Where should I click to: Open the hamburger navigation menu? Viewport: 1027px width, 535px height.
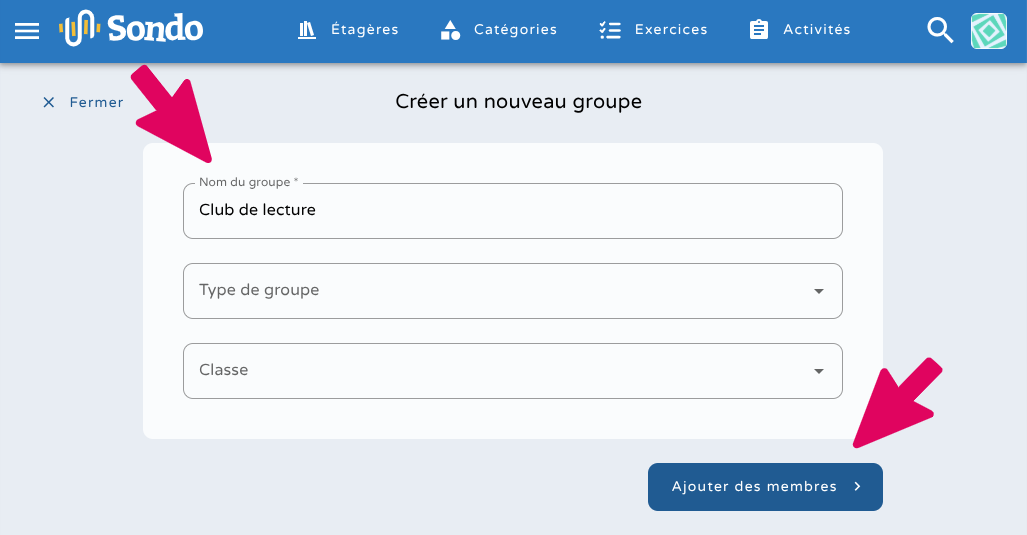coord(27,30)
